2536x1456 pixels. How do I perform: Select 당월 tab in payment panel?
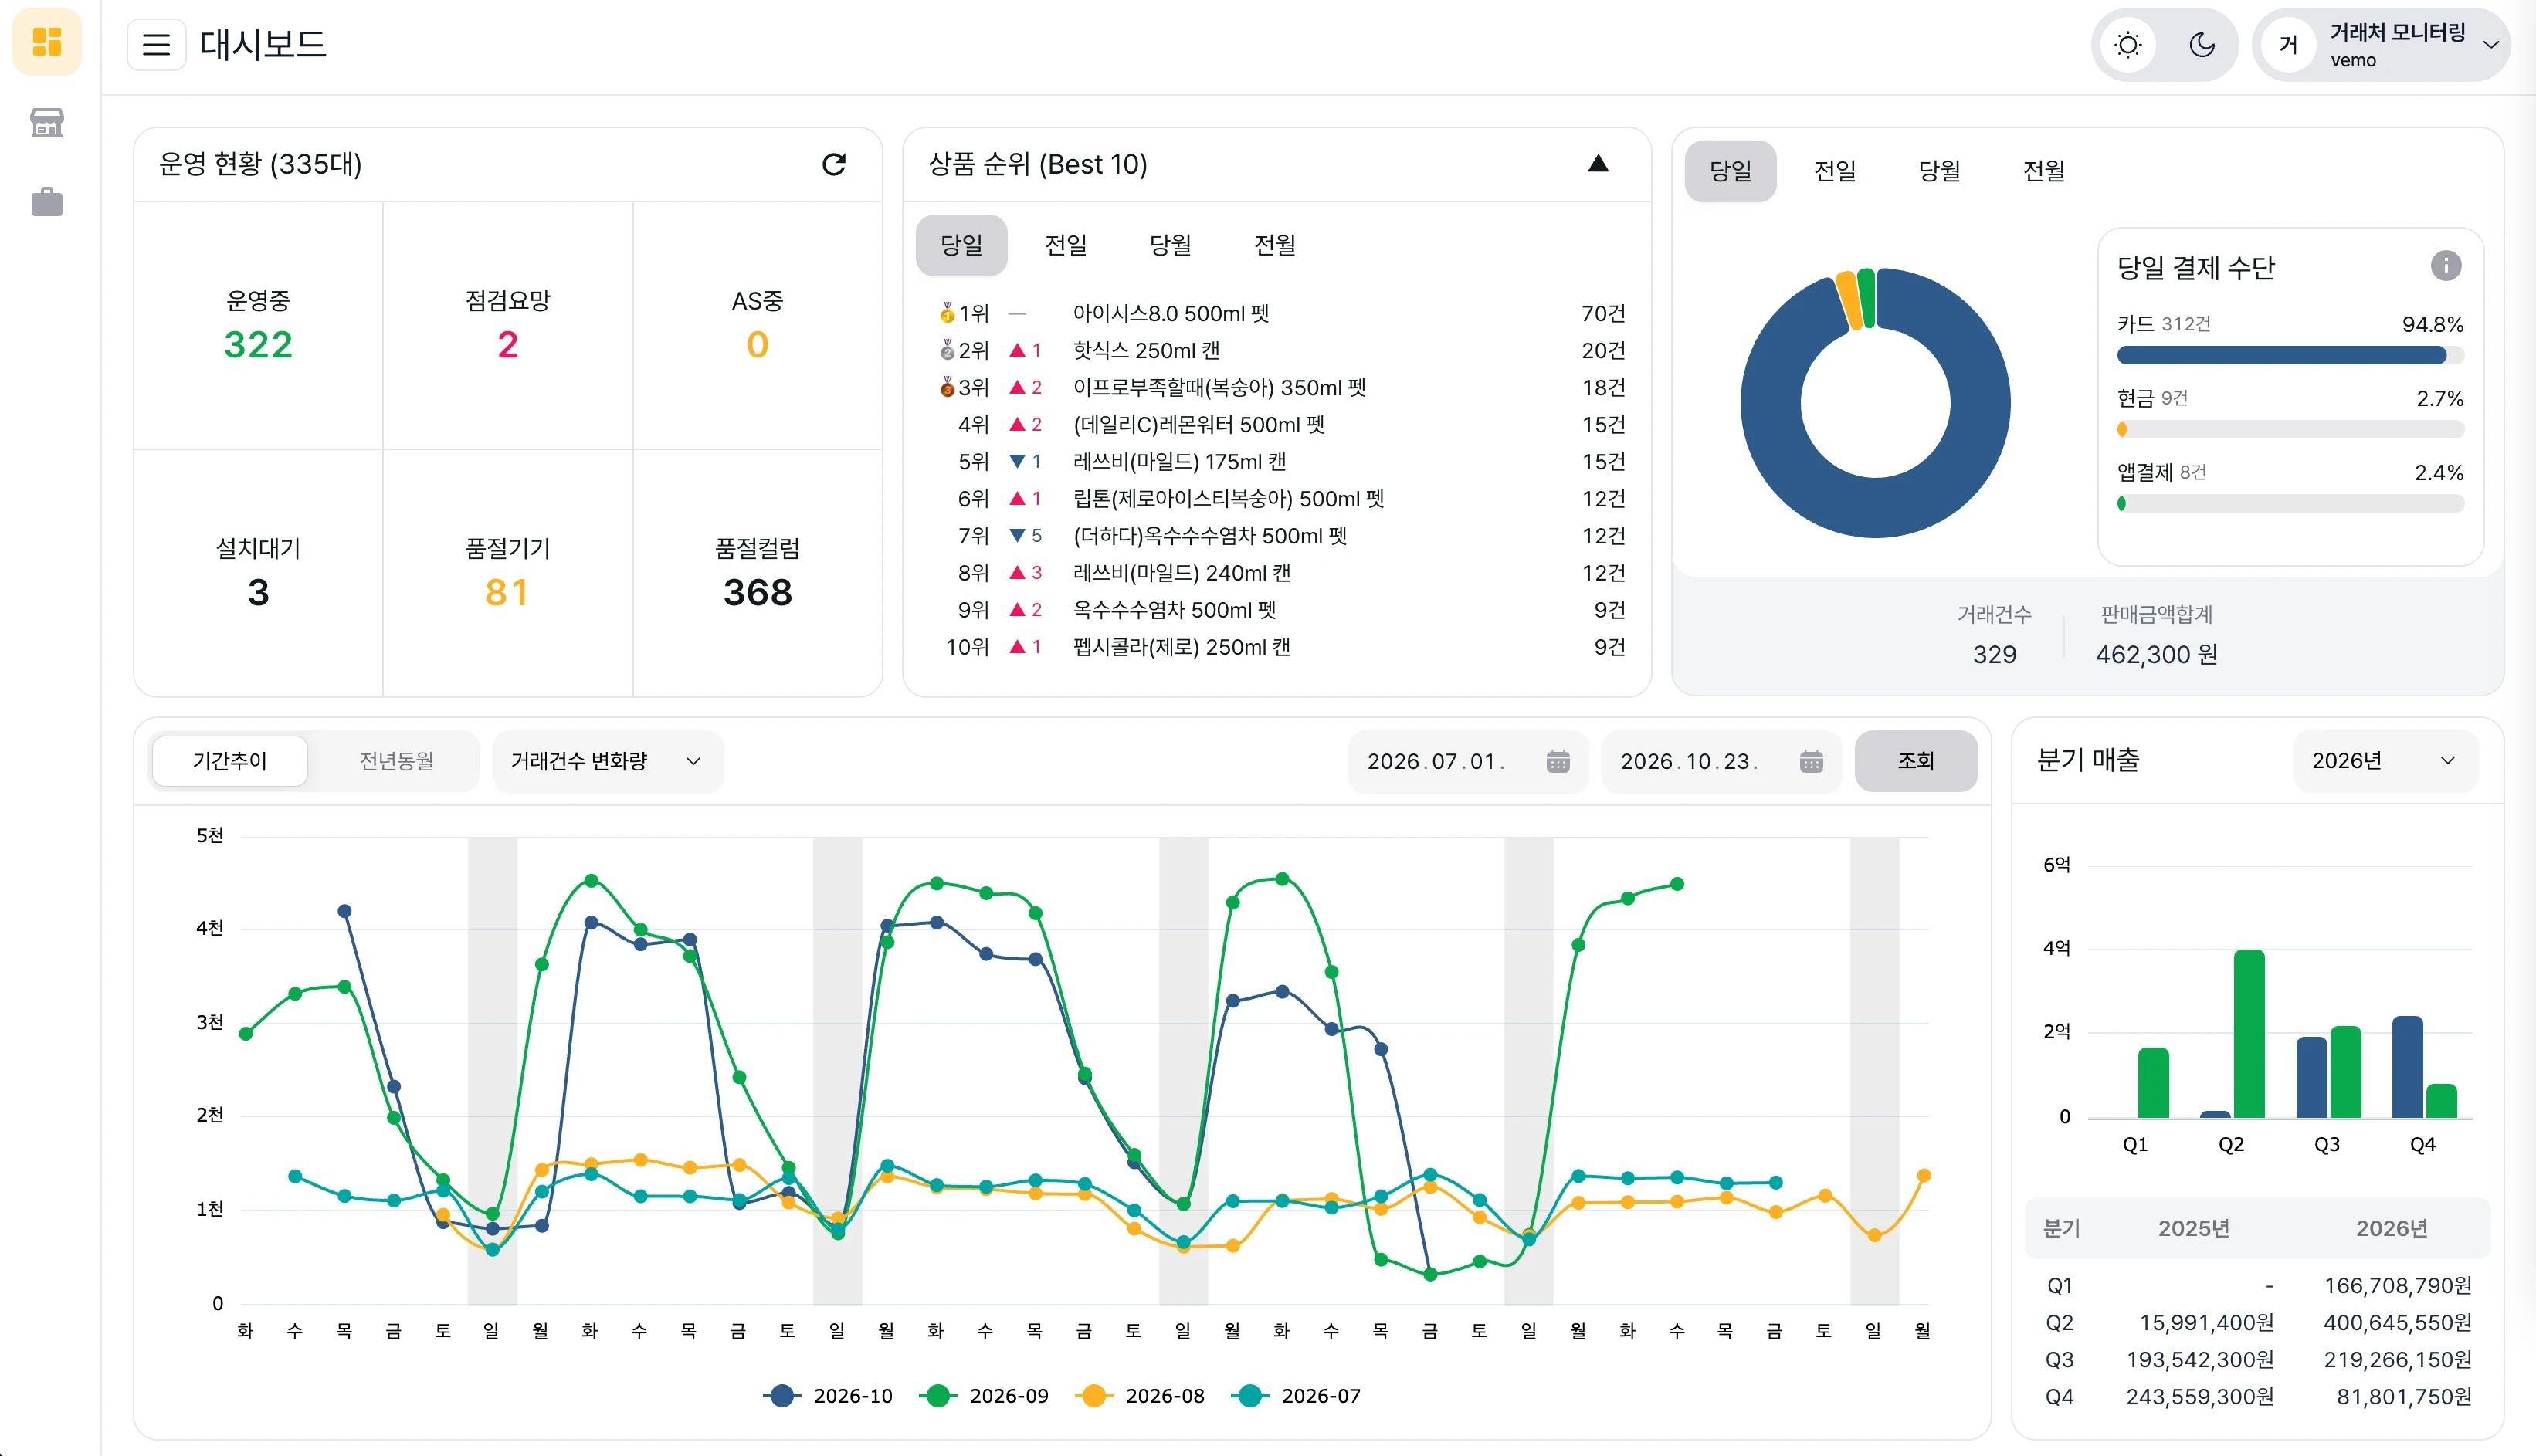(x=1939, y=171)
